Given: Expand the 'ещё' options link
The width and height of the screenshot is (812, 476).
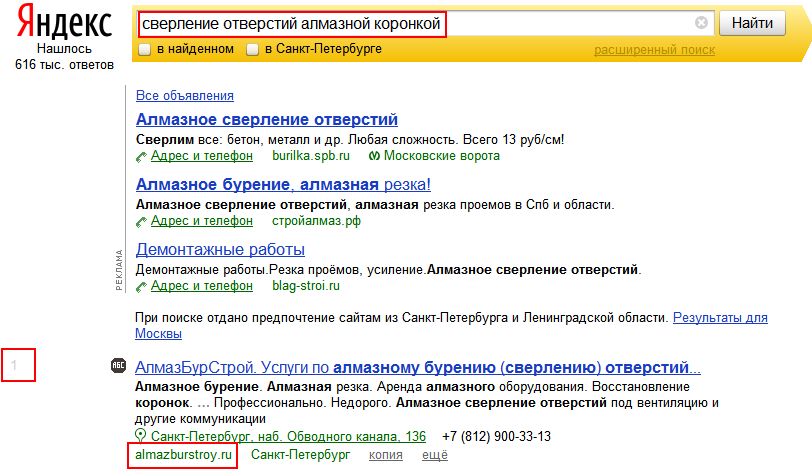Looking at the screenshot, I should click(x=435, y=455).
